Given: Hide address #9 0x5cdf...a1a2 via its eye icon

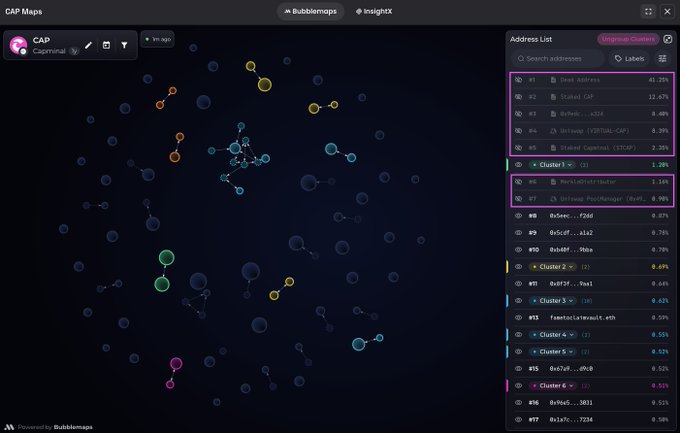Looking at the screenshot, I should click(x=518, y=233).
